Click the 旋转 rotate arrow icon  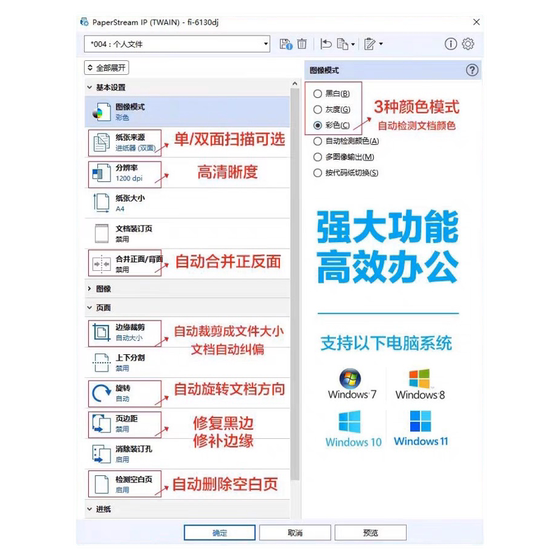pyautogui.click(x=102, y=393)
